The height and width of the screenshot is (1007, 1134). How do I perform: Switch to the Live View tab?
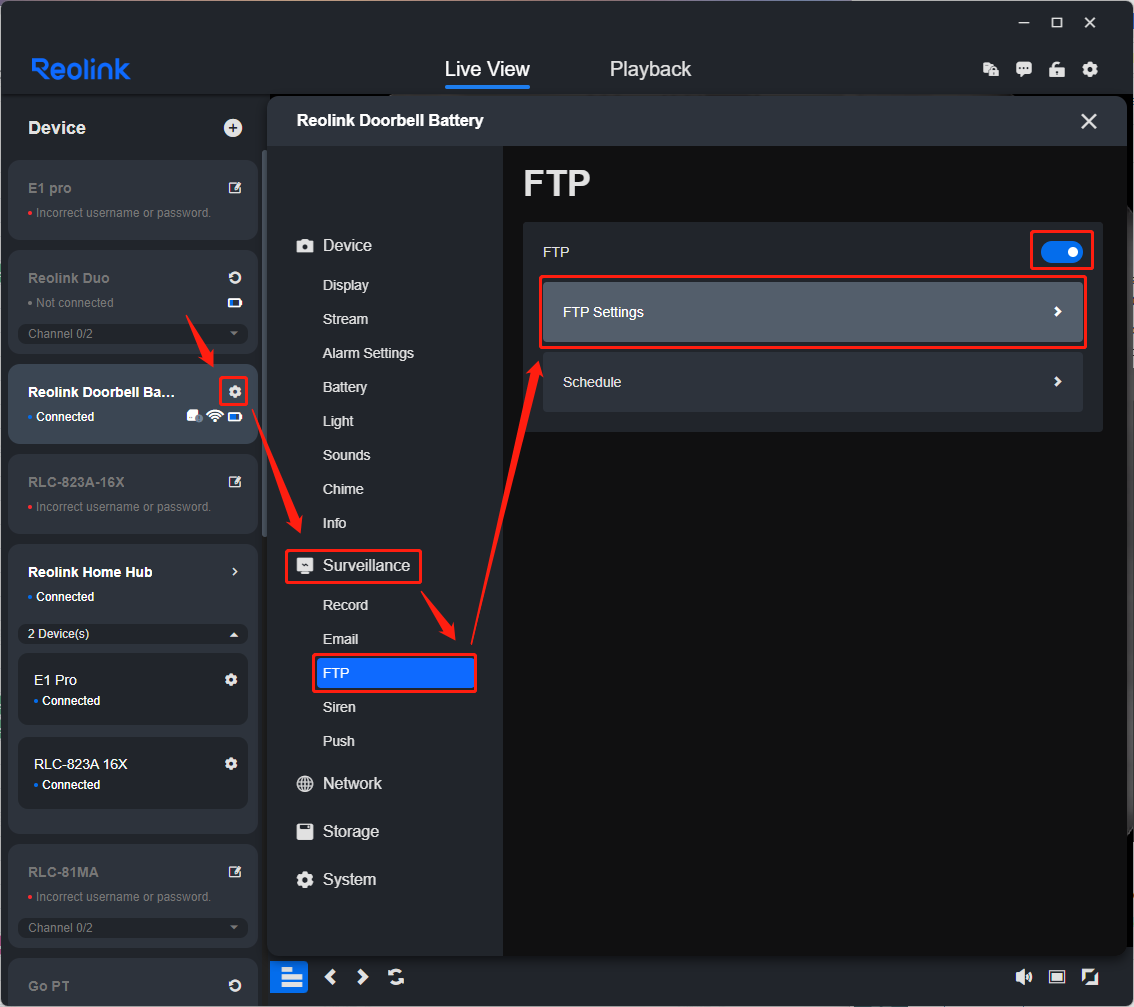(487, 69)
